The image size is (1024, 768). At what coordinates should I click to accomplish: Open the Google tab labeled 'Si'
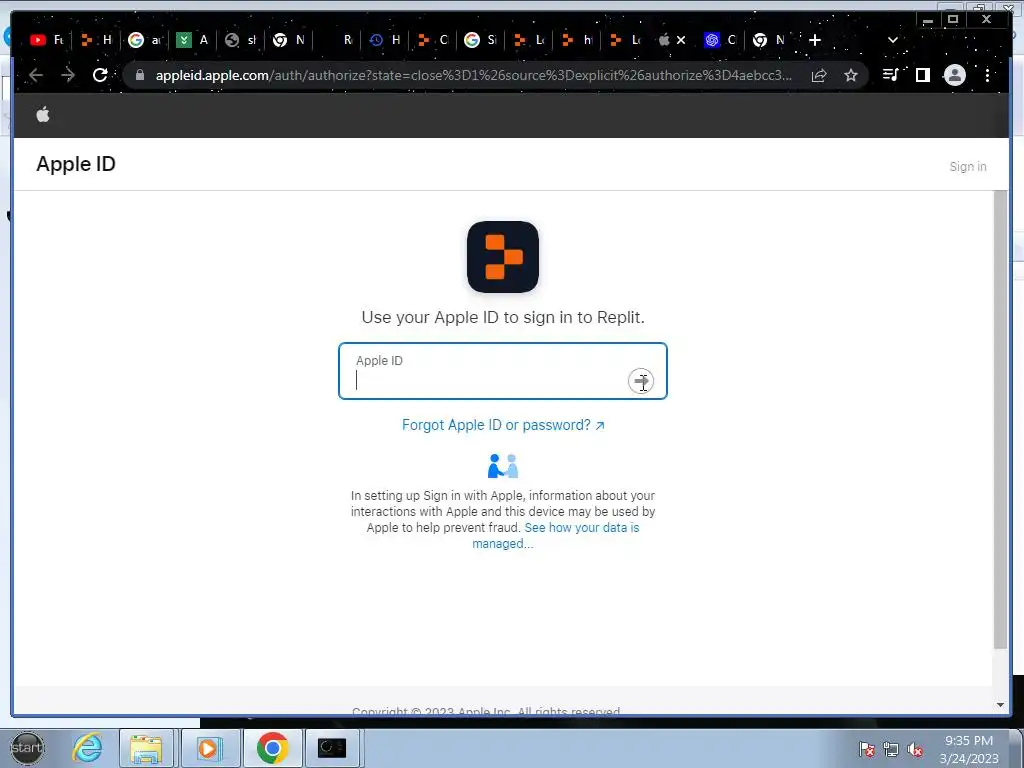pos(481,40)
